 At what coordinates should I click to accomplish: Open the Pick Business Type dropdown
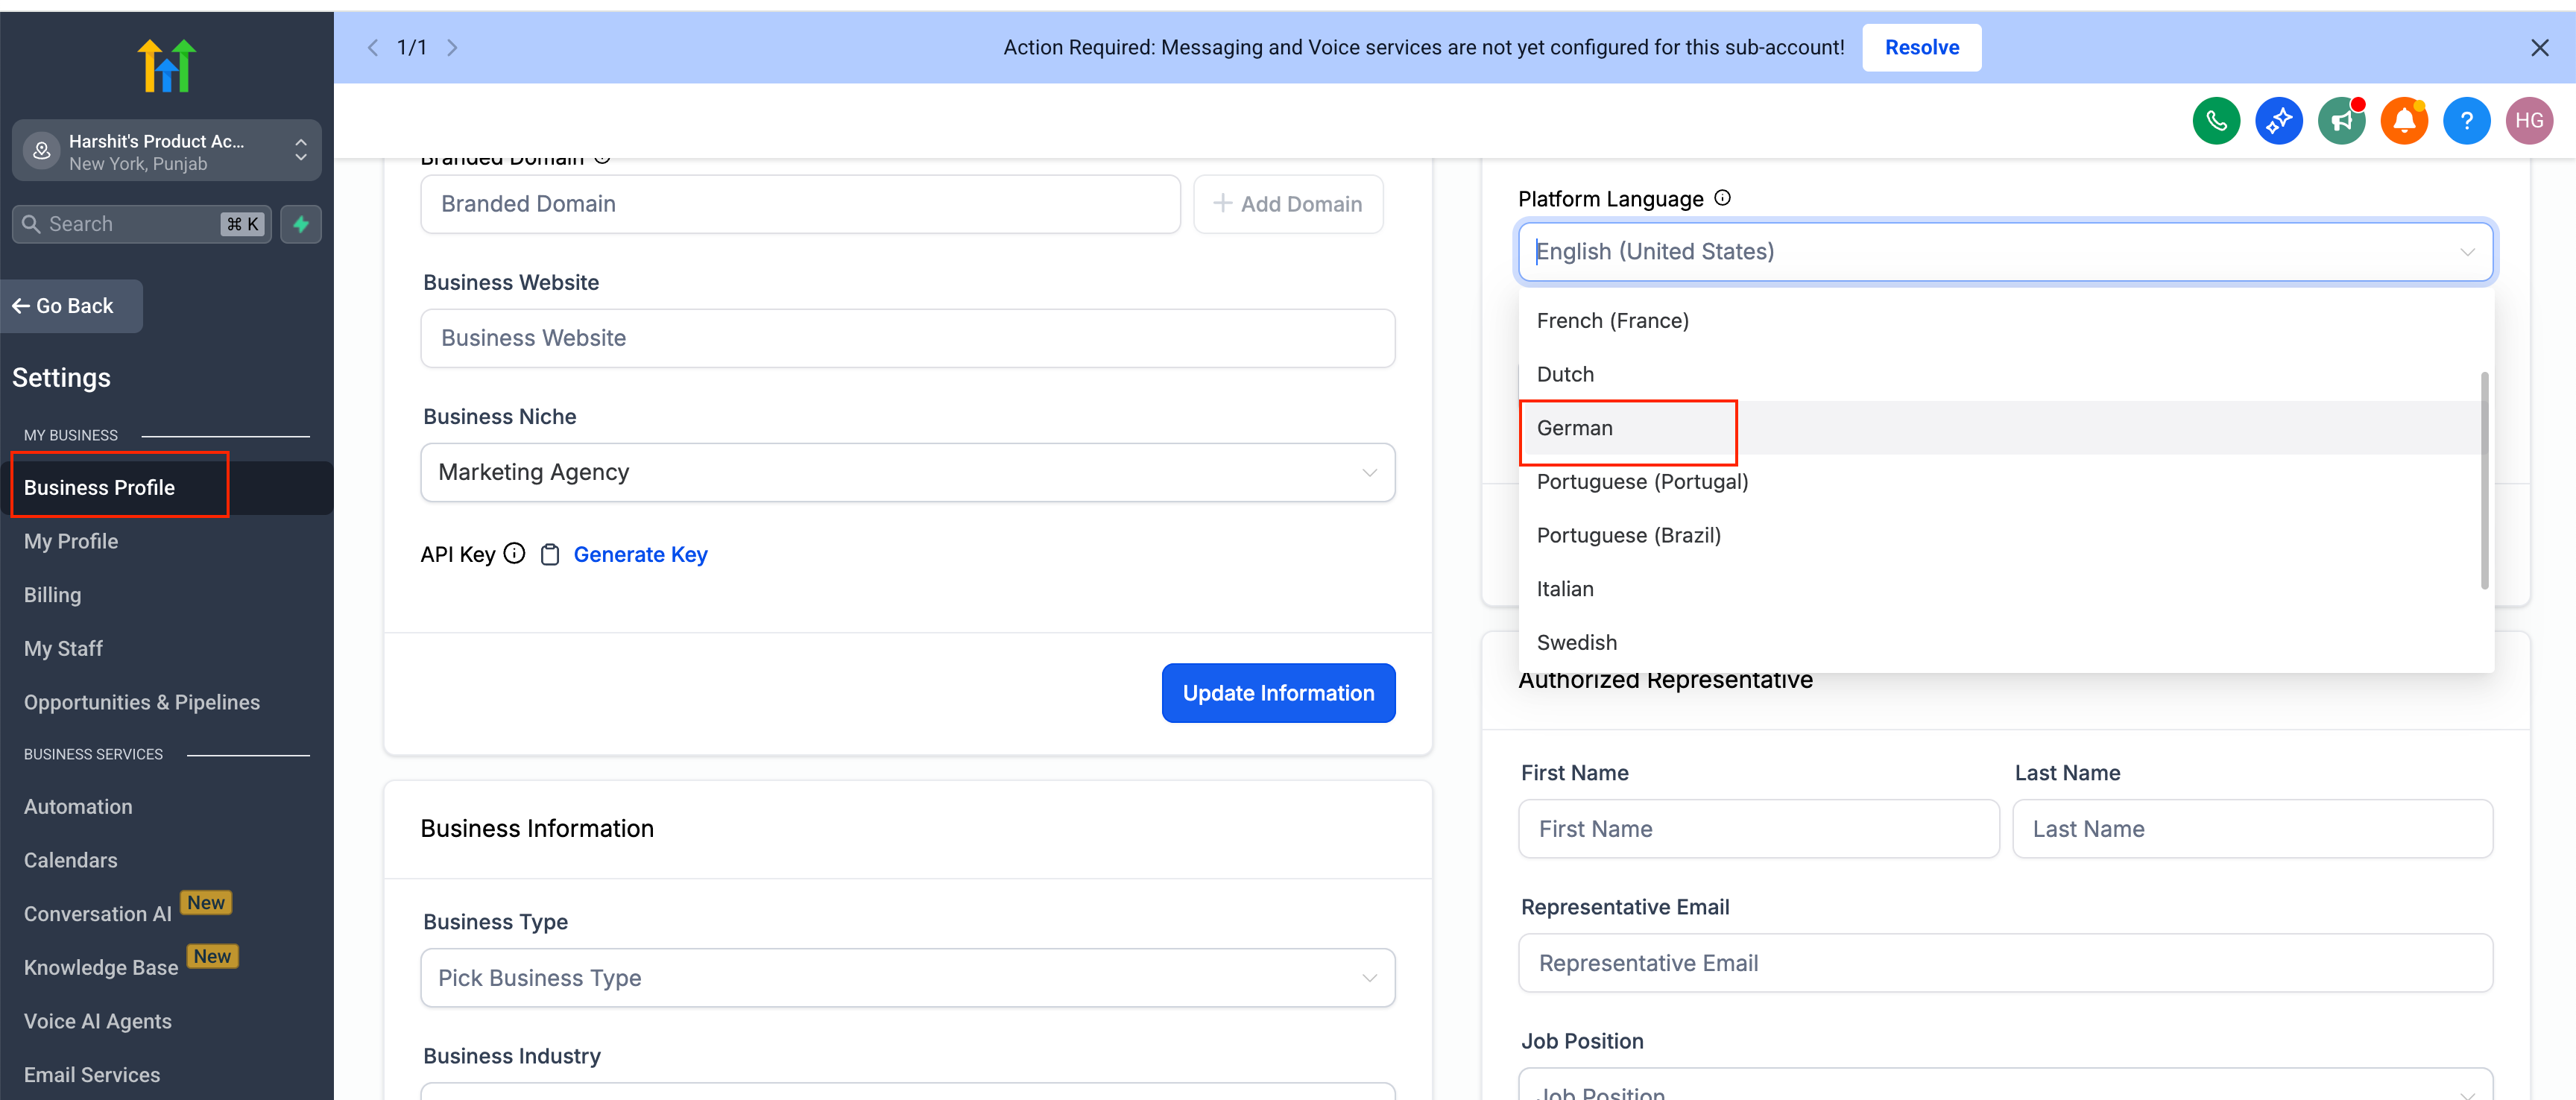907,977
